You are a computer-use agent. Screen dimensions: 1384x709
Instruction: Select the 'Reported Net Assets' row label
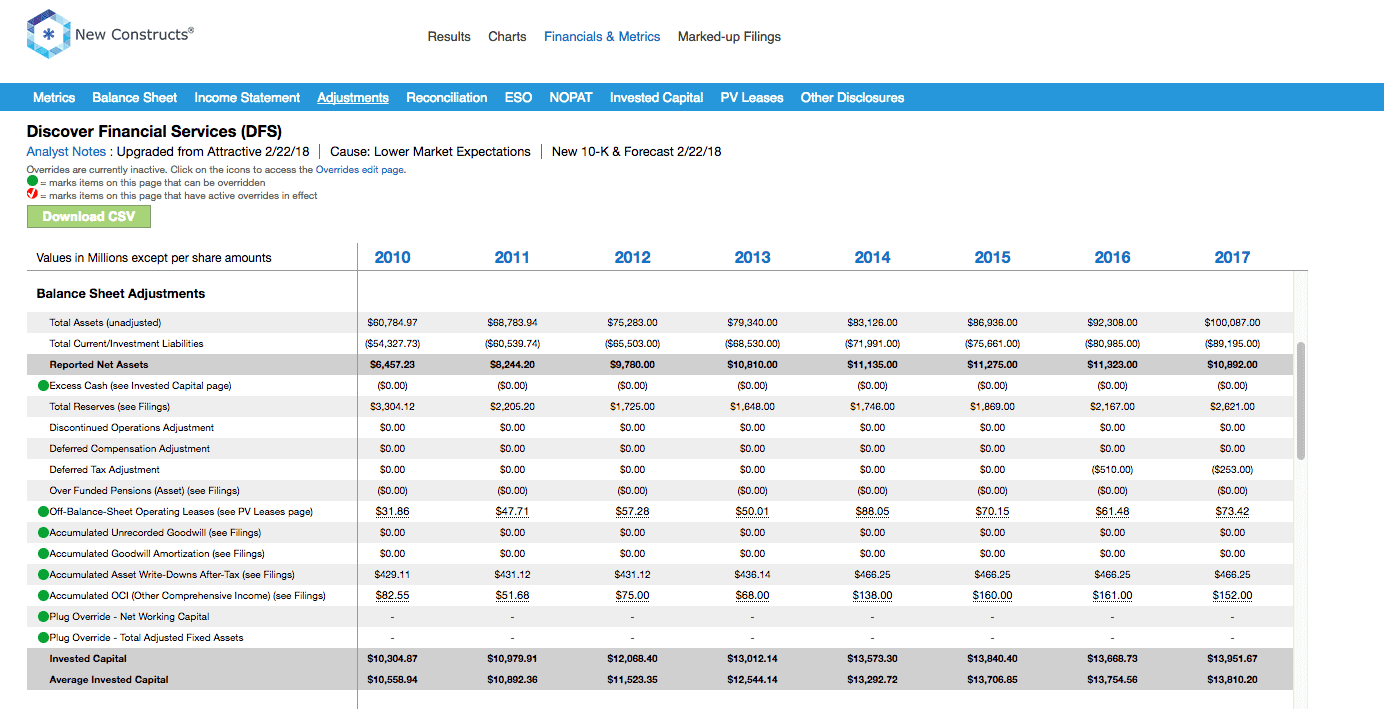(x=99, y=364)
